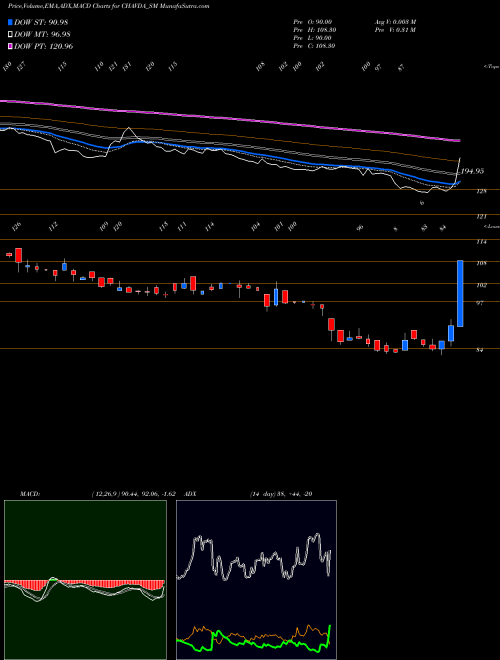Open the MACD indicator chart panel
Image resolution: width=500 pixels, height=660 pixels.
[x=85, y=580]
